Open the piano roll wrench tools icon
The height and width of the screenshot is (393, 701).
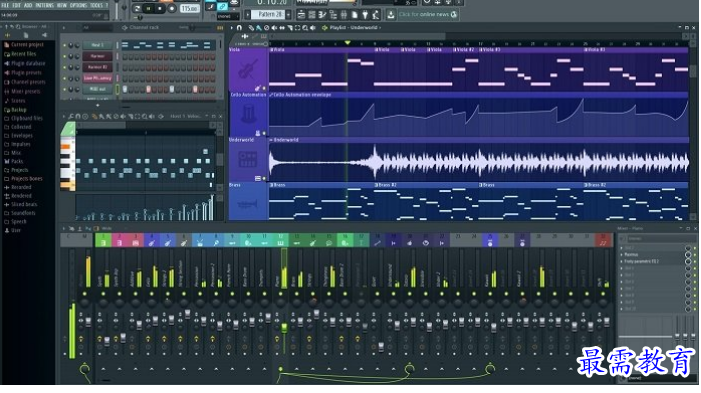(x=71, y=116)
